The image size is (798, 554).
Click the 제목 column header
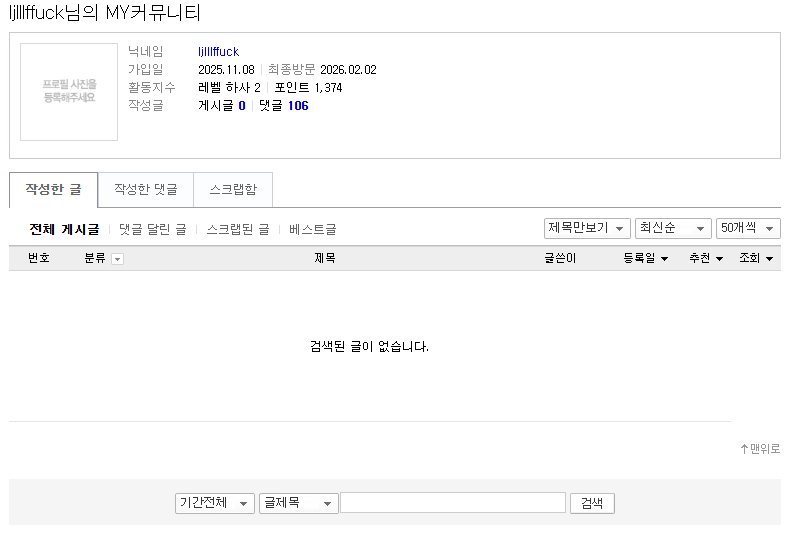tap(325, 258)
